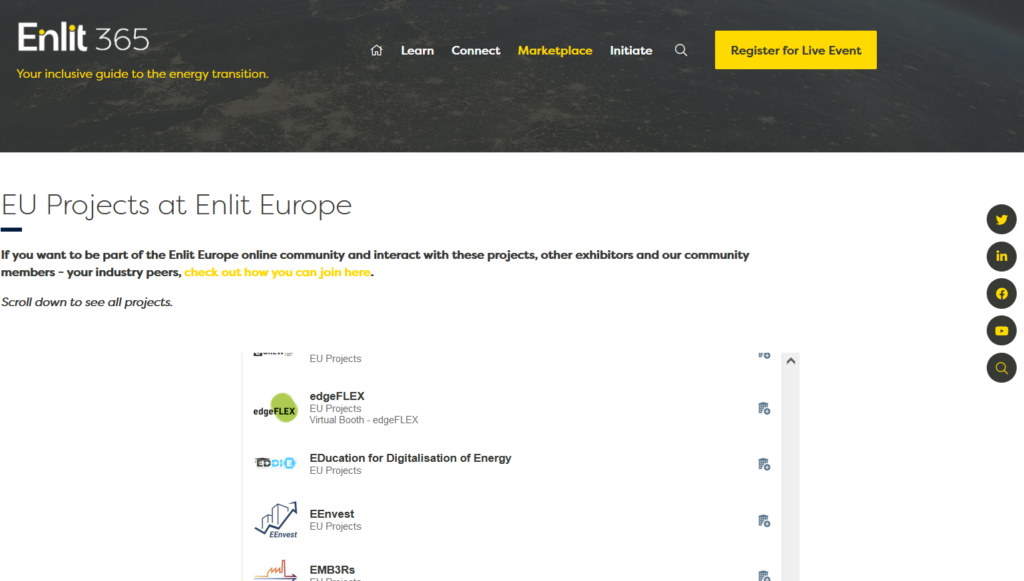The height and width of the screenshot is (581, 1024).
Task: Click the add icon beside EEnvest
Action: (764, 521)
